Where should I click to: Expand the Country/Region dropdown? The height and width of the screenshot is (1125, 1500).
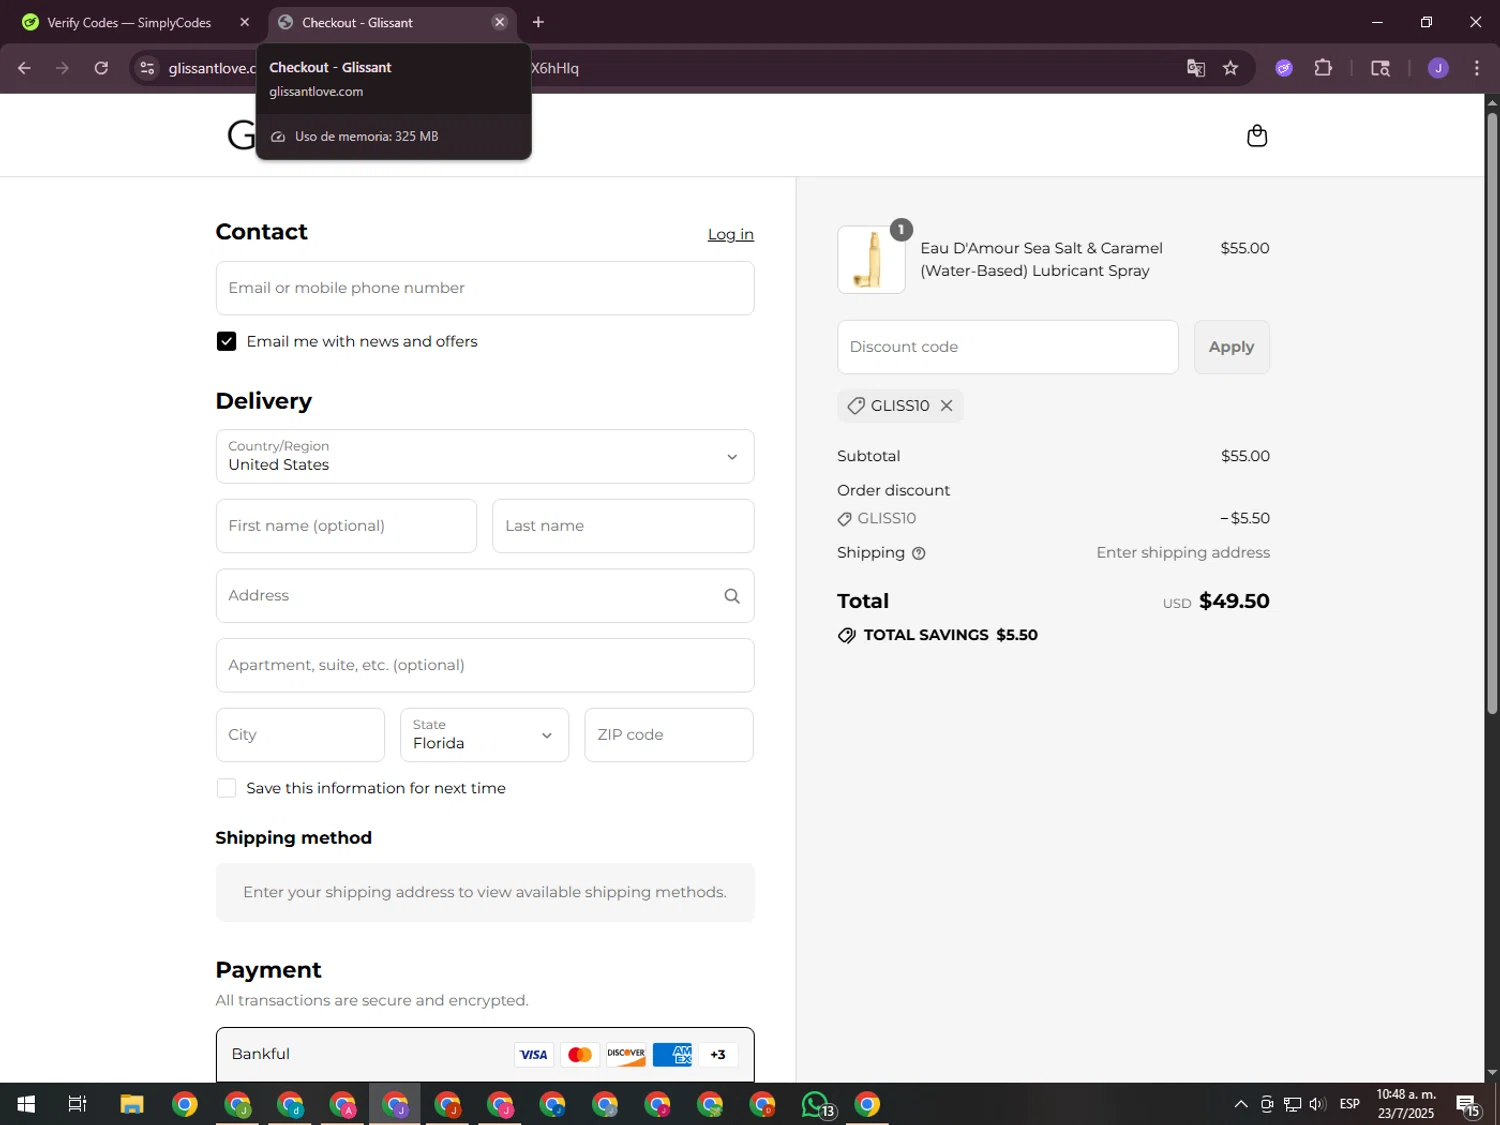point(485,457)
